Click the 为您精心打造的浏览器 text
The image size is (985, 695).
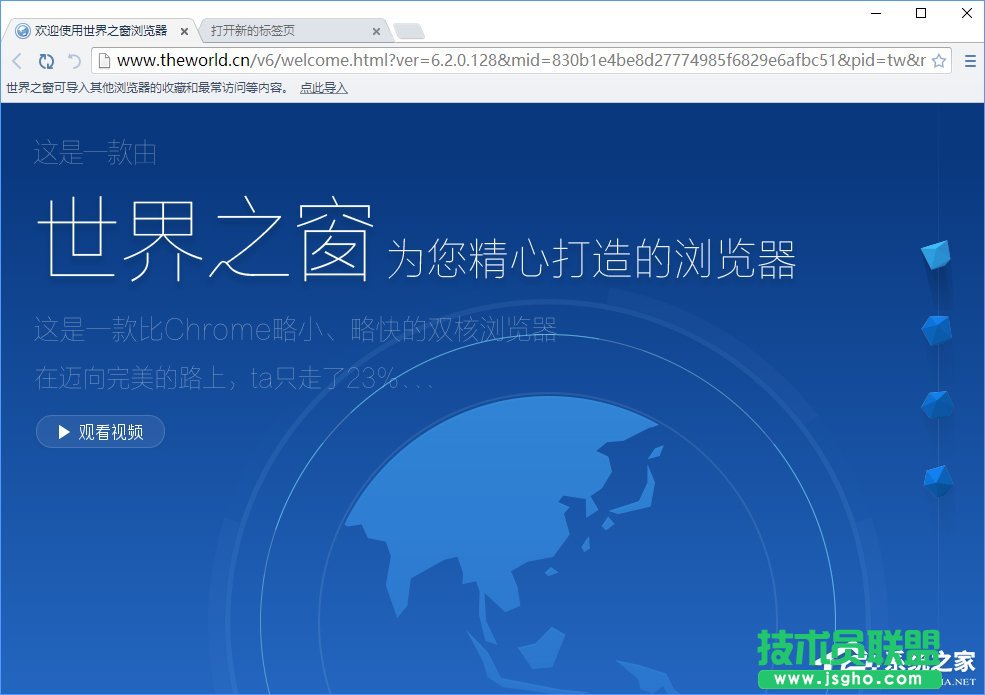click(591, 258)
